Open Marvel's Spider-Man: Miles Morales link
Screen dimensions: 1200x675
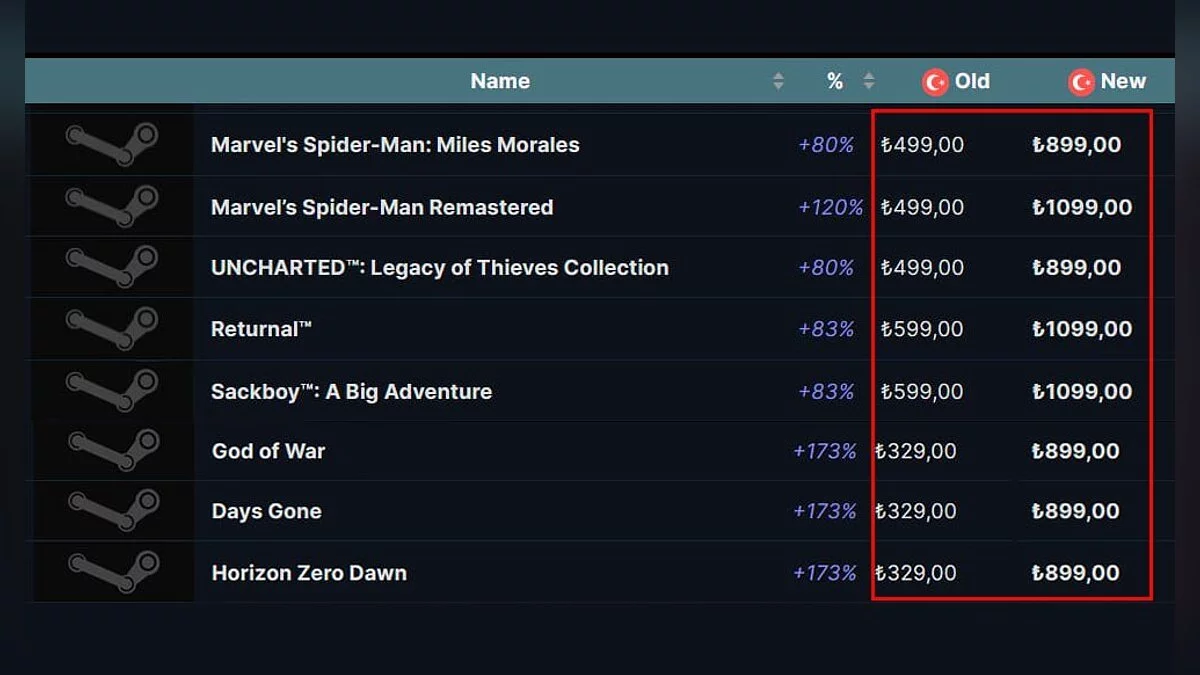pyautogui.click(x=395, y=145)
